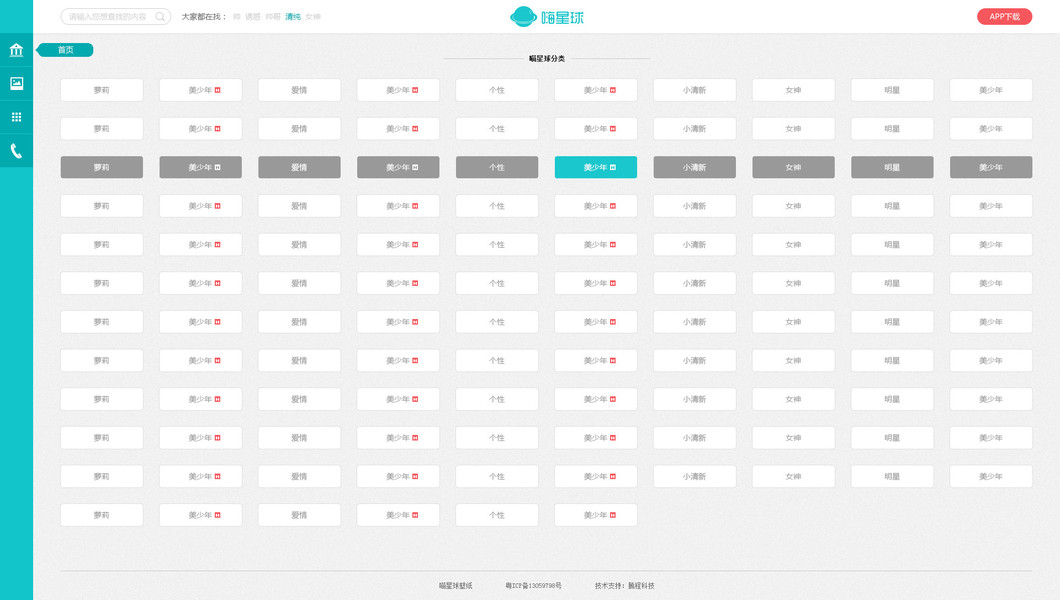Viewport: 1060px width, 600px height.
Task: Click the 技术支持: 脑程科技 footer text
Action: click(625, 586)
